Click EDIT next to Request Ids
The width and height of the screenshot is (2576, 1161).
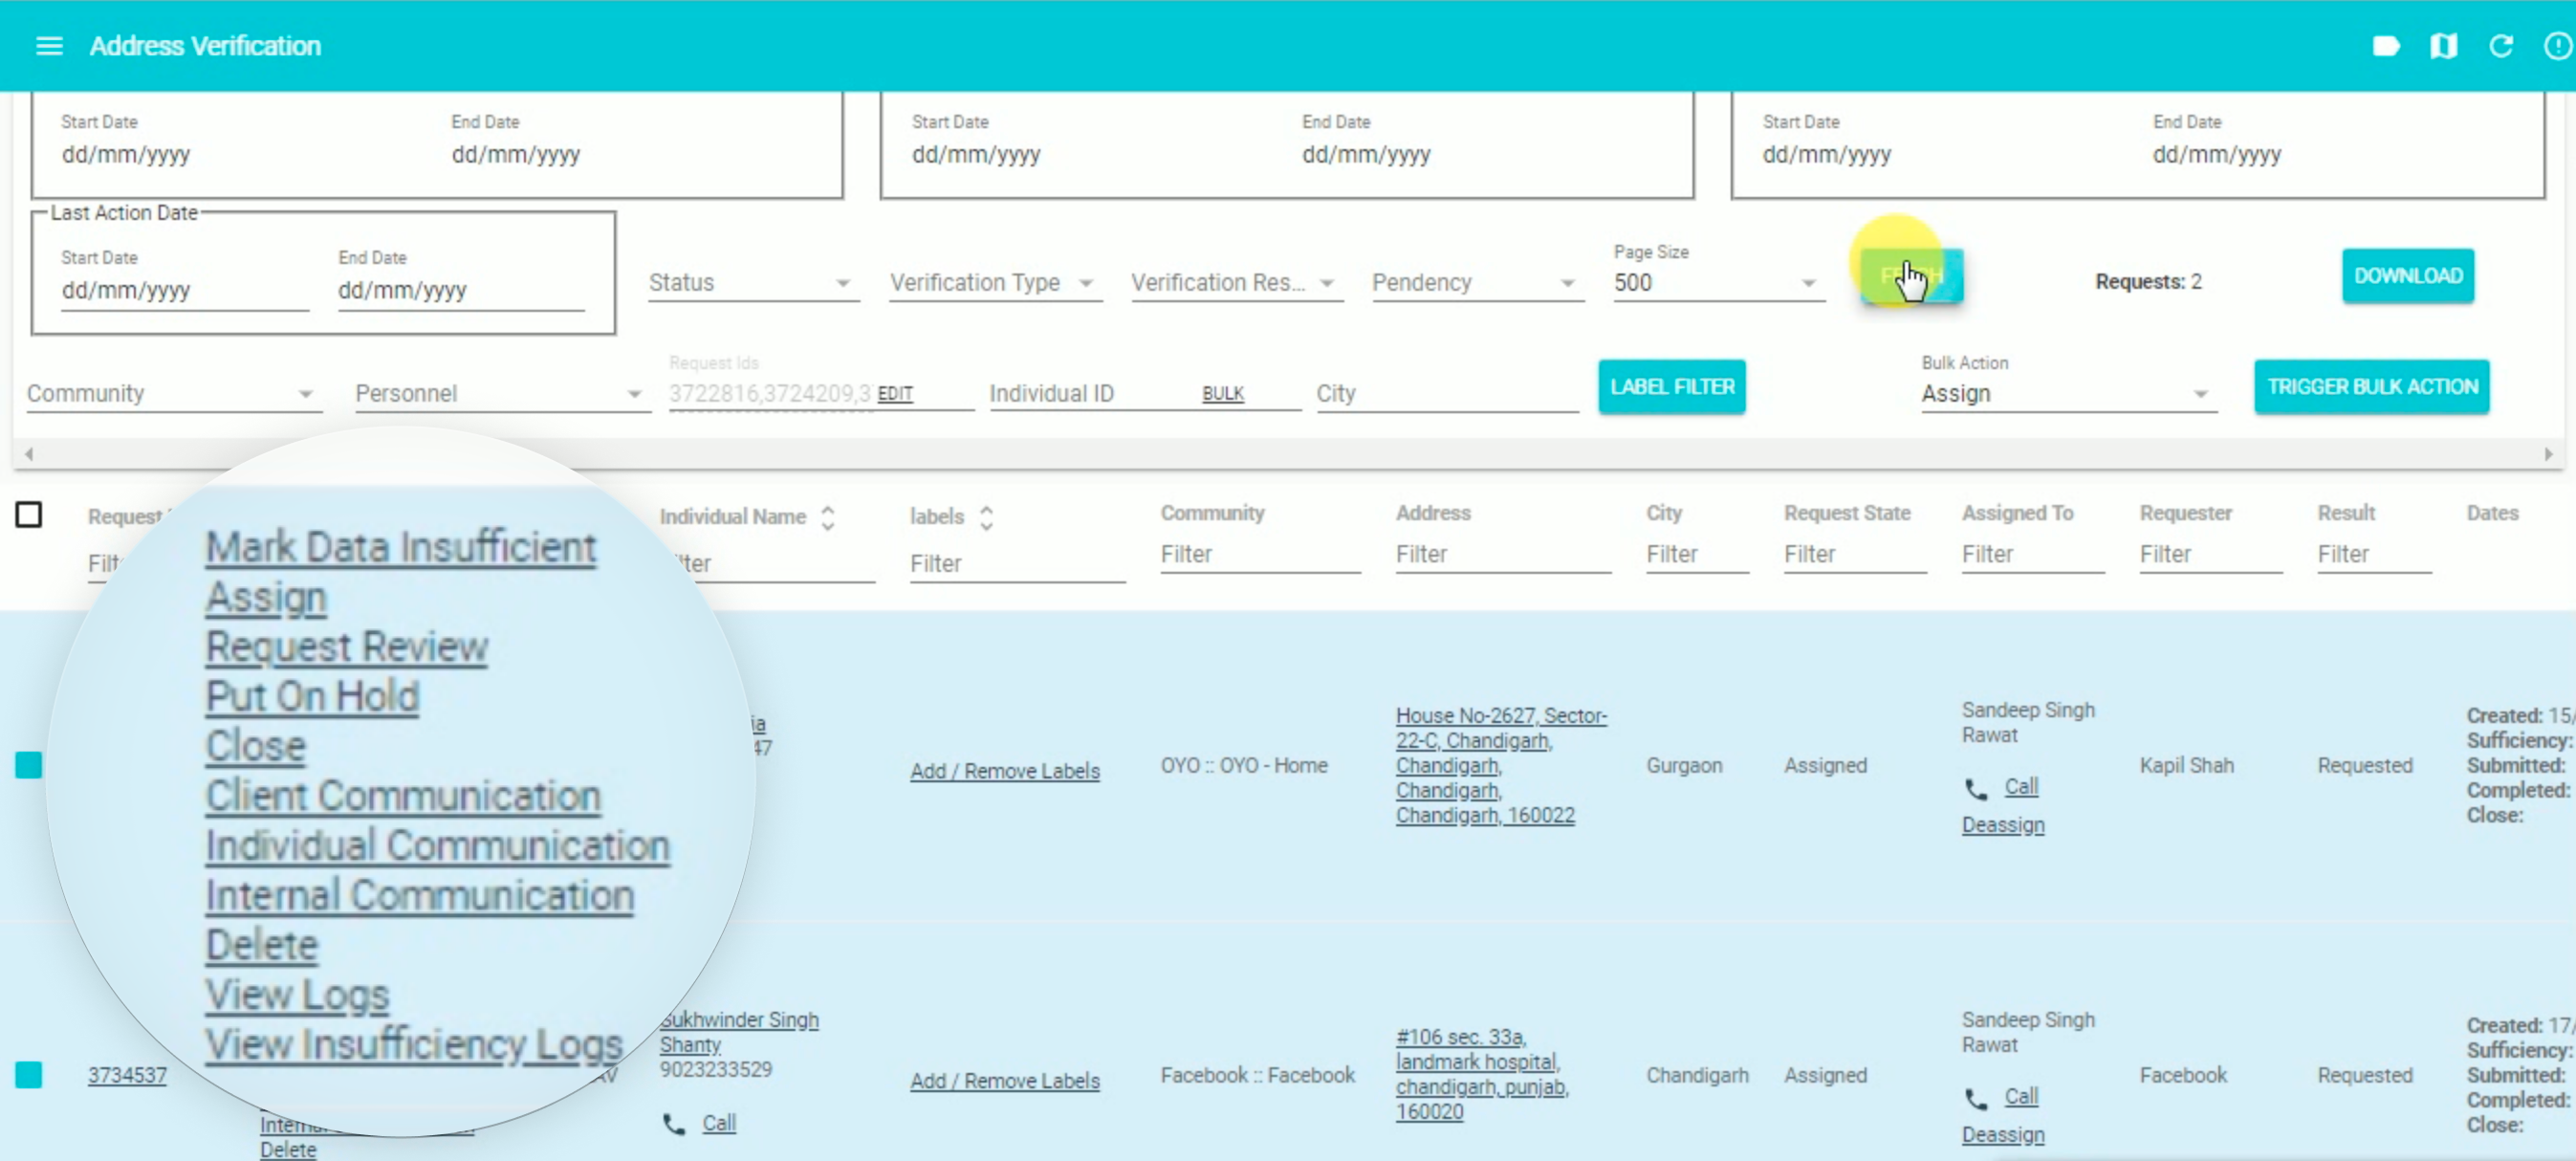point(895,394)
